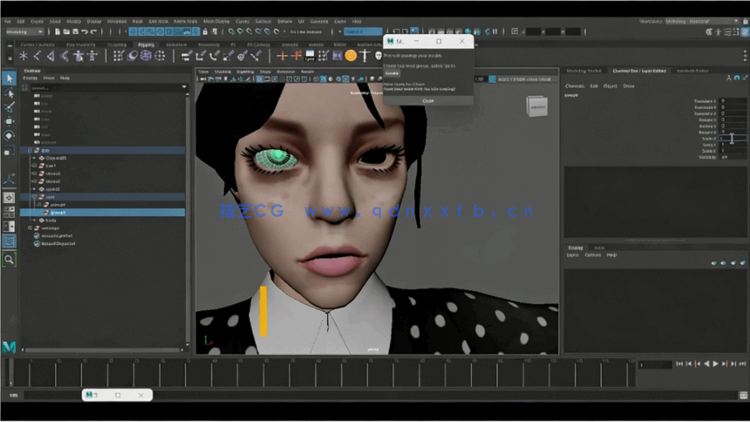Click the Close button in dialog
The width and height of the screenshot is (750, 422).
point(428,100)
